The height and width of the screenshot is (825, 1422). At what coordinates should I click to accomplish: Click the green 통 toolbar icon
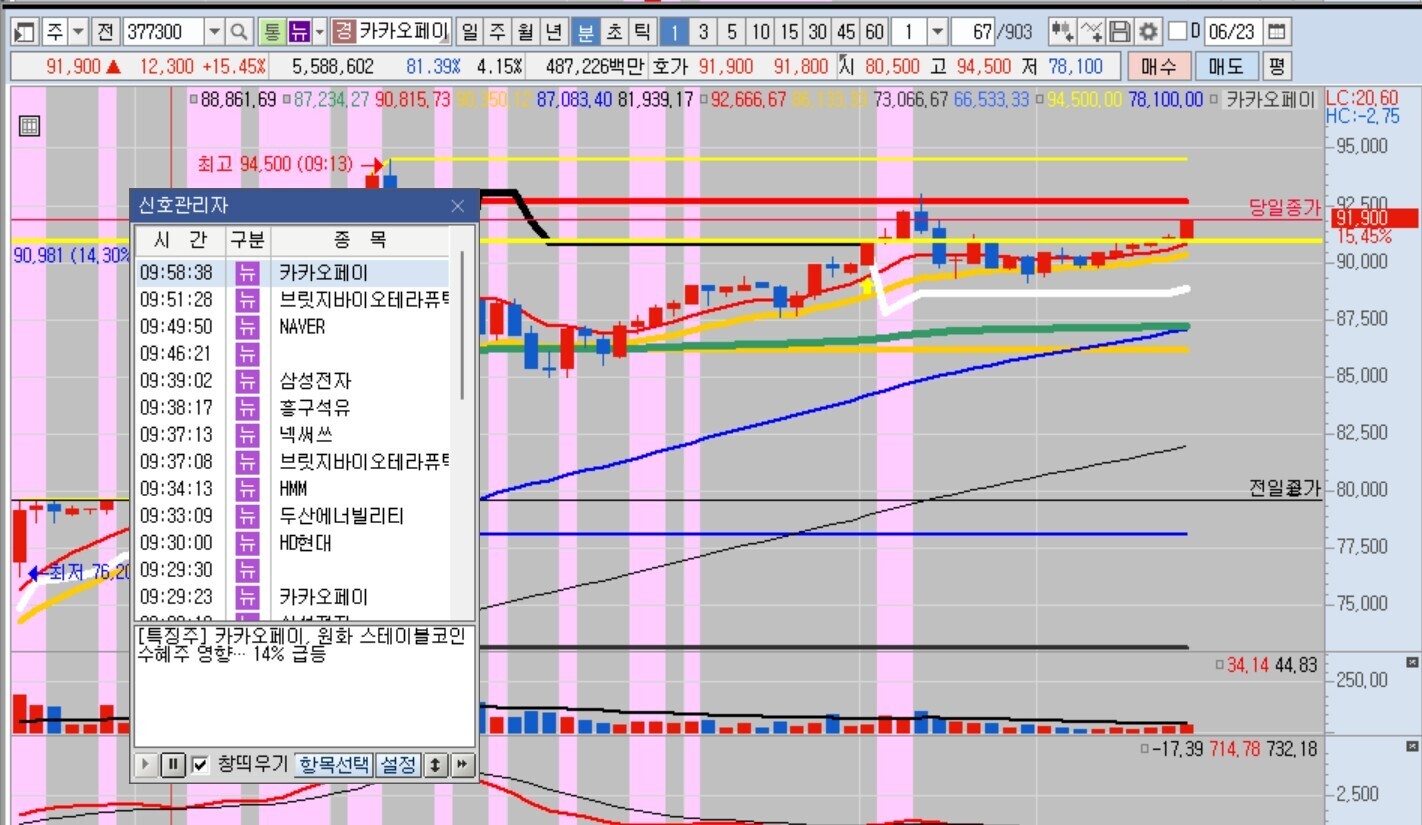(x=271, y=32)
